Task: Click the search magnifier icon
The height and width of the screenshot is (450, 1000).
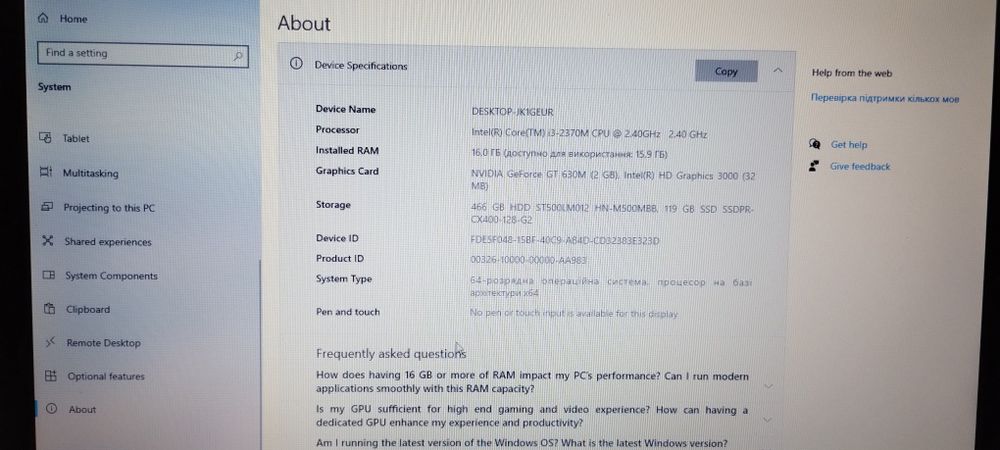Action: [x=238, y=56]
